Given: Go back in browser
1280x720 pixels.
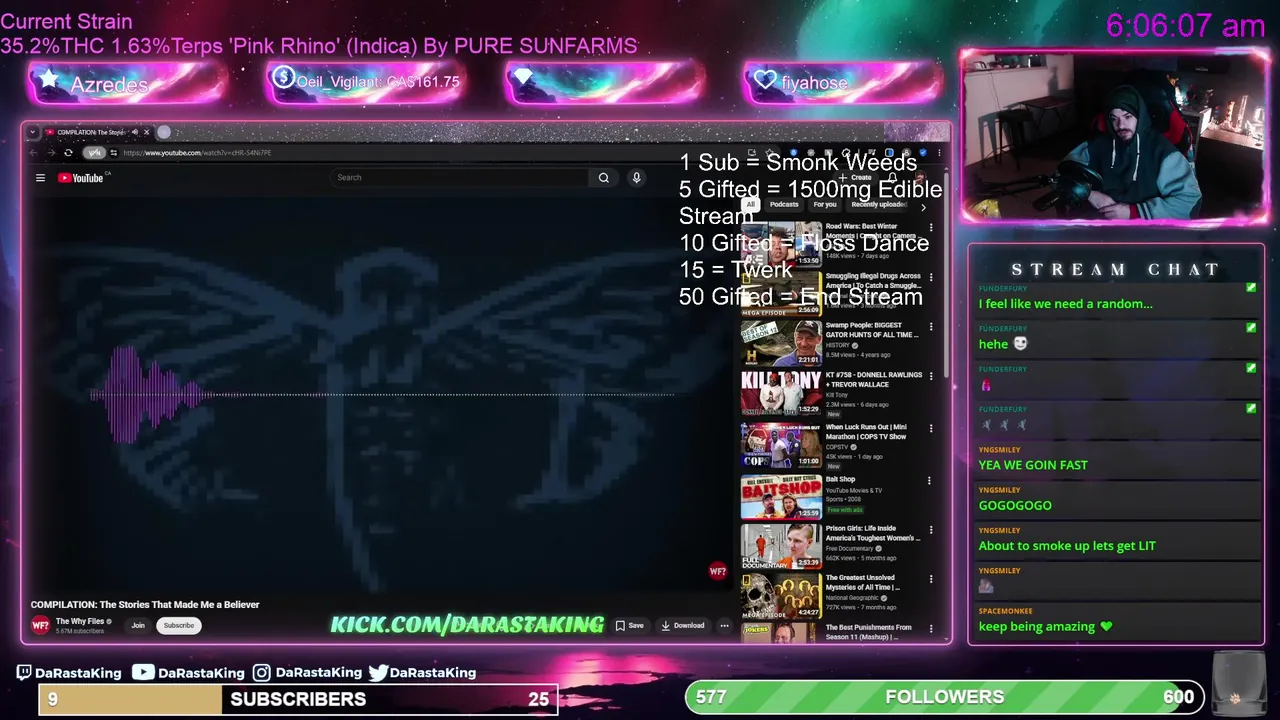Looking at the screenshot, I should [x=33, y=153].
